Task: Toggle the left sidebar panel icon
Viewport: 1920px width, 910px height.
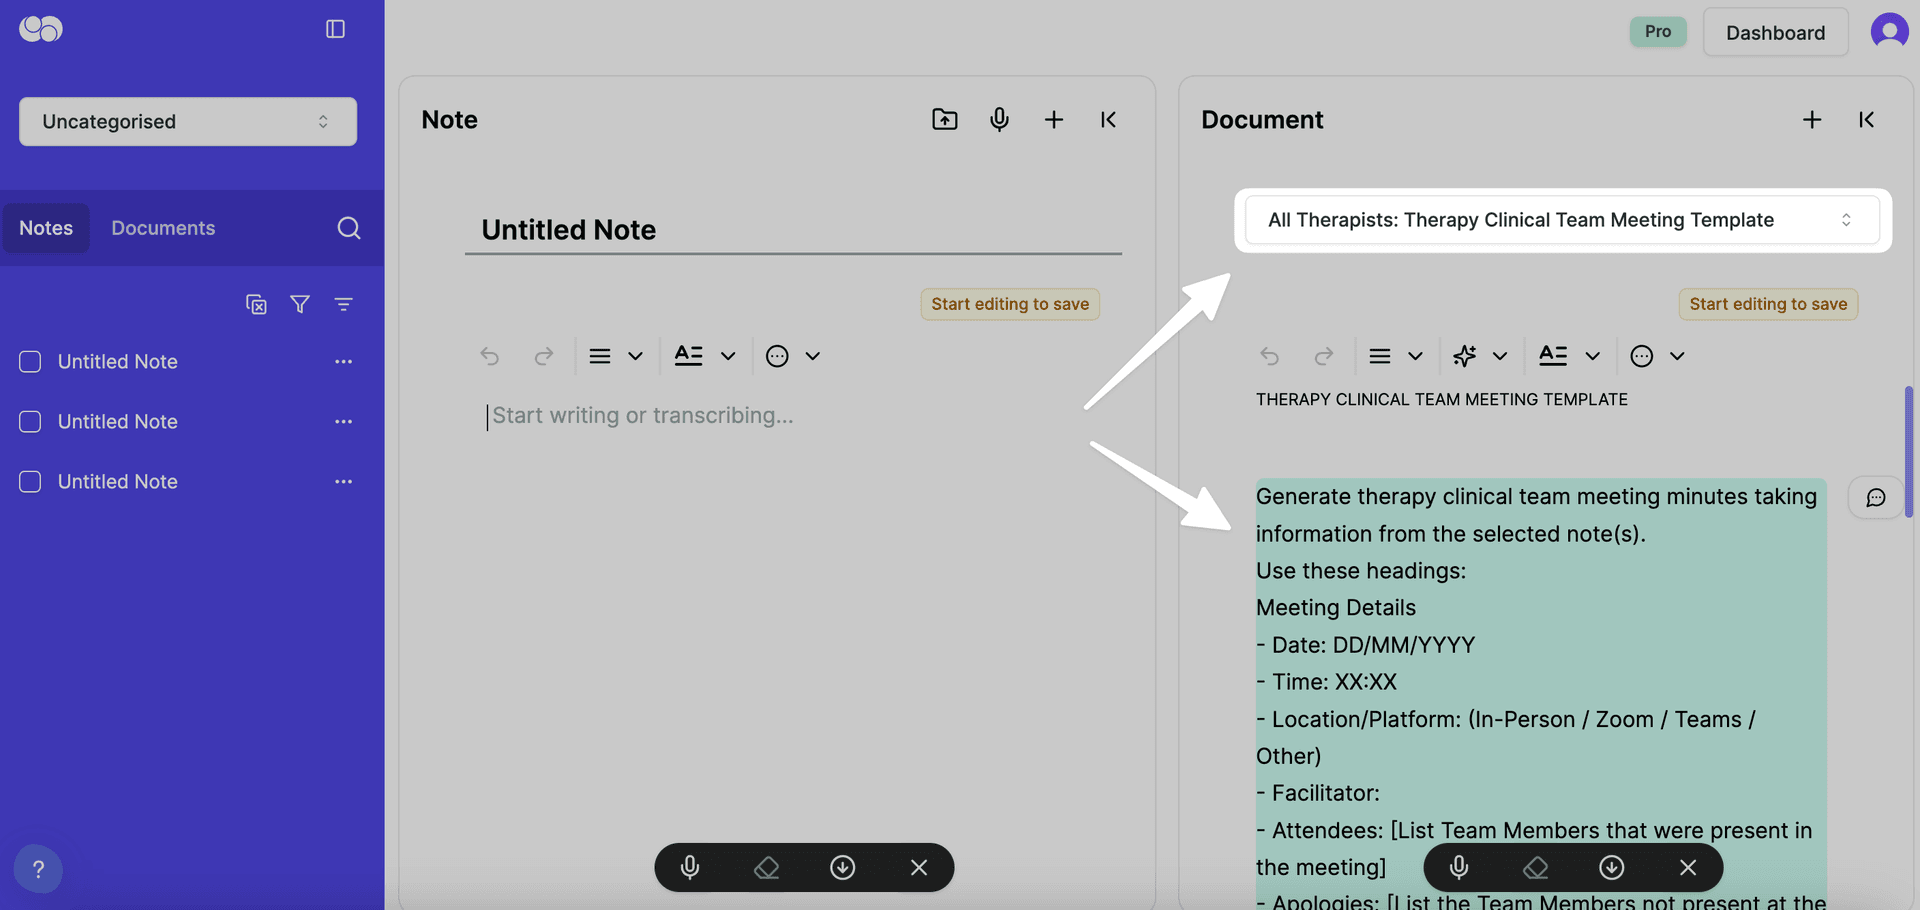Action: [x=335, y=29]
